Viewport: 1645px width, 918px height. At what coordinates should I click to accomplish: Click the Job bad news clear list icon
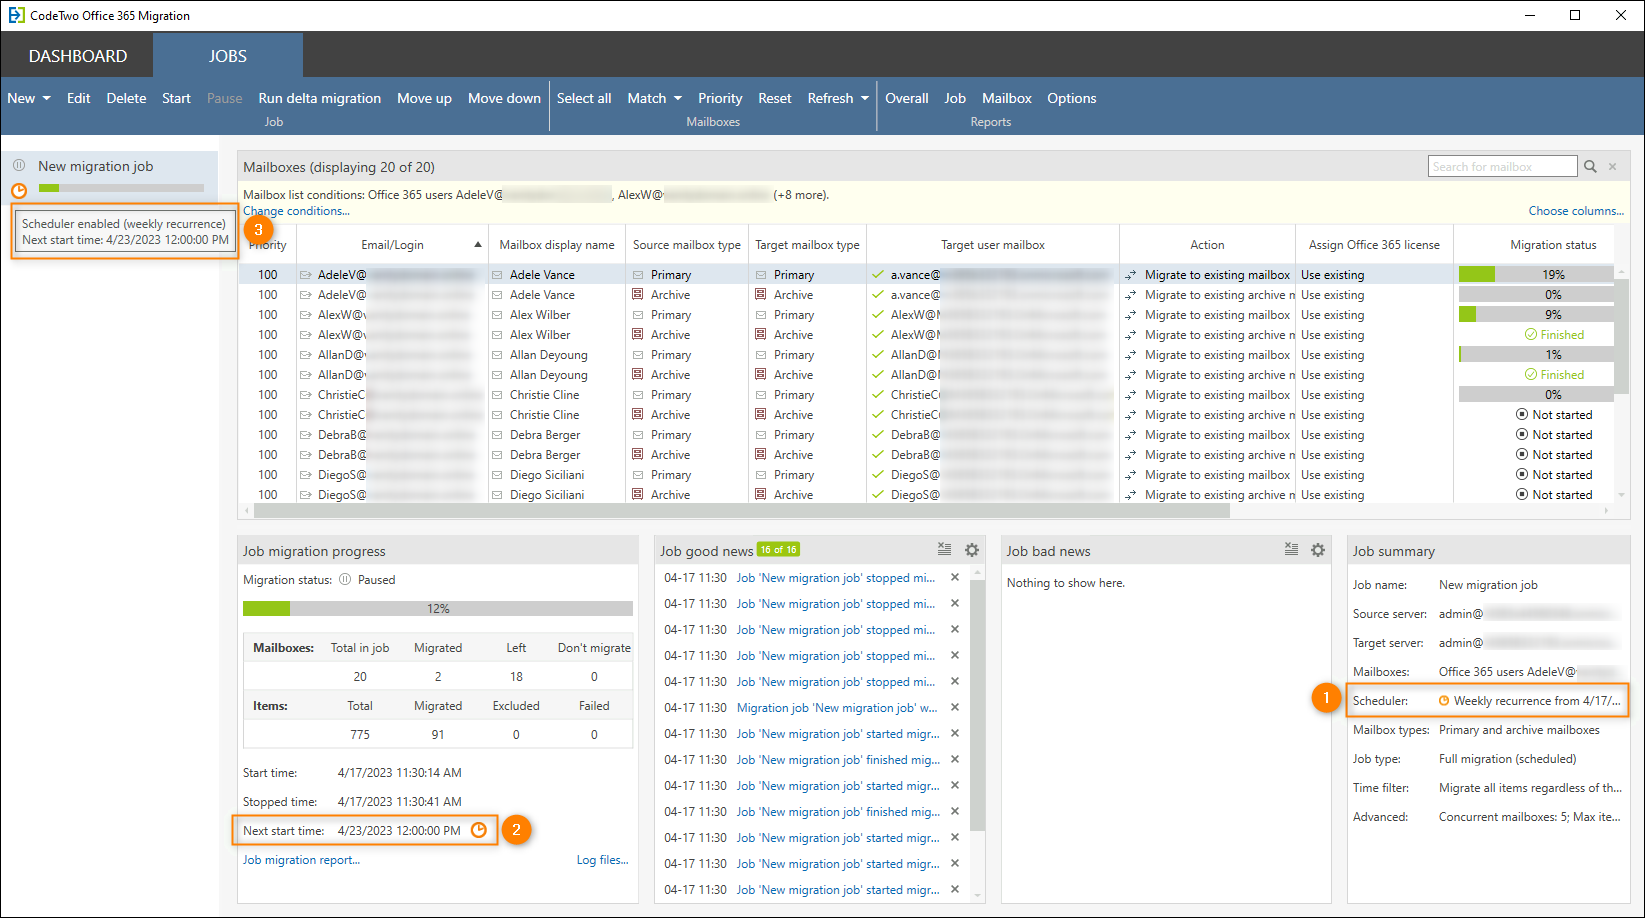1291,549
